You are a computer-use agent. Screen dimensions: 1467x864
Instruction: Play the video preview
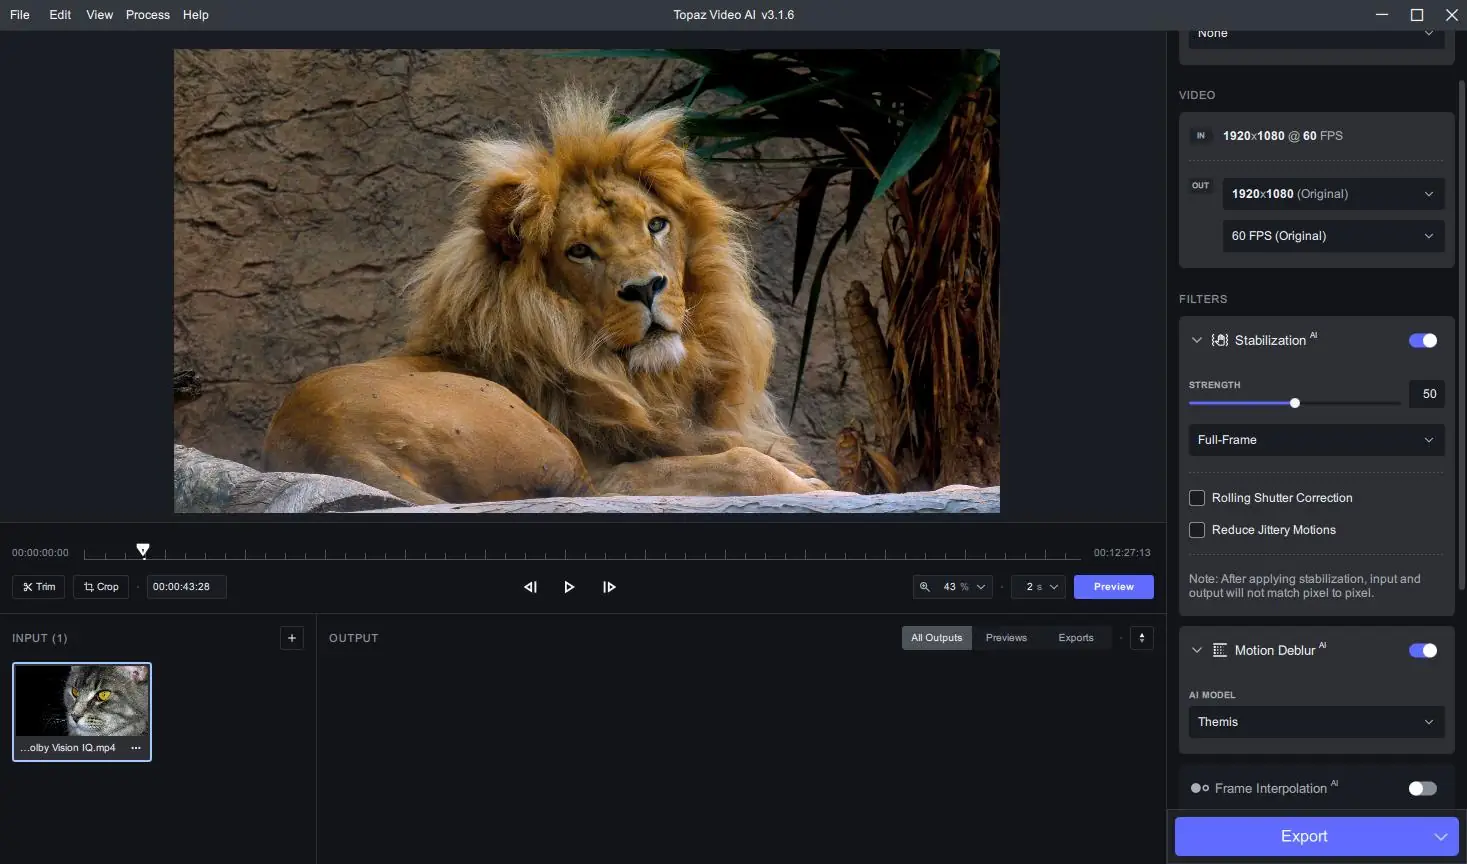[569, 587]
